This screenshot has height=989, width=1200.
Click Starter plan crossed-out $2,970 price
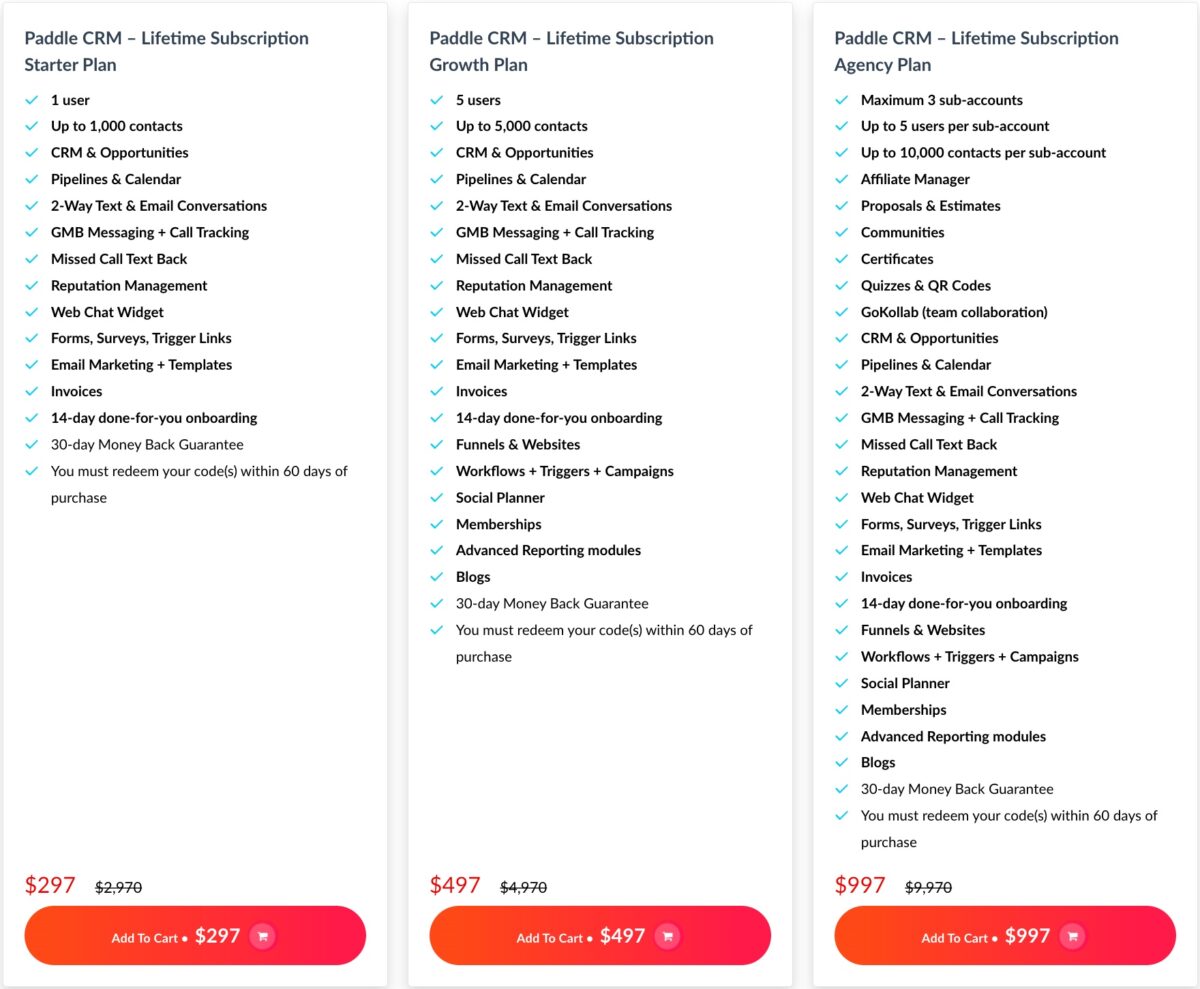[118, 887]
